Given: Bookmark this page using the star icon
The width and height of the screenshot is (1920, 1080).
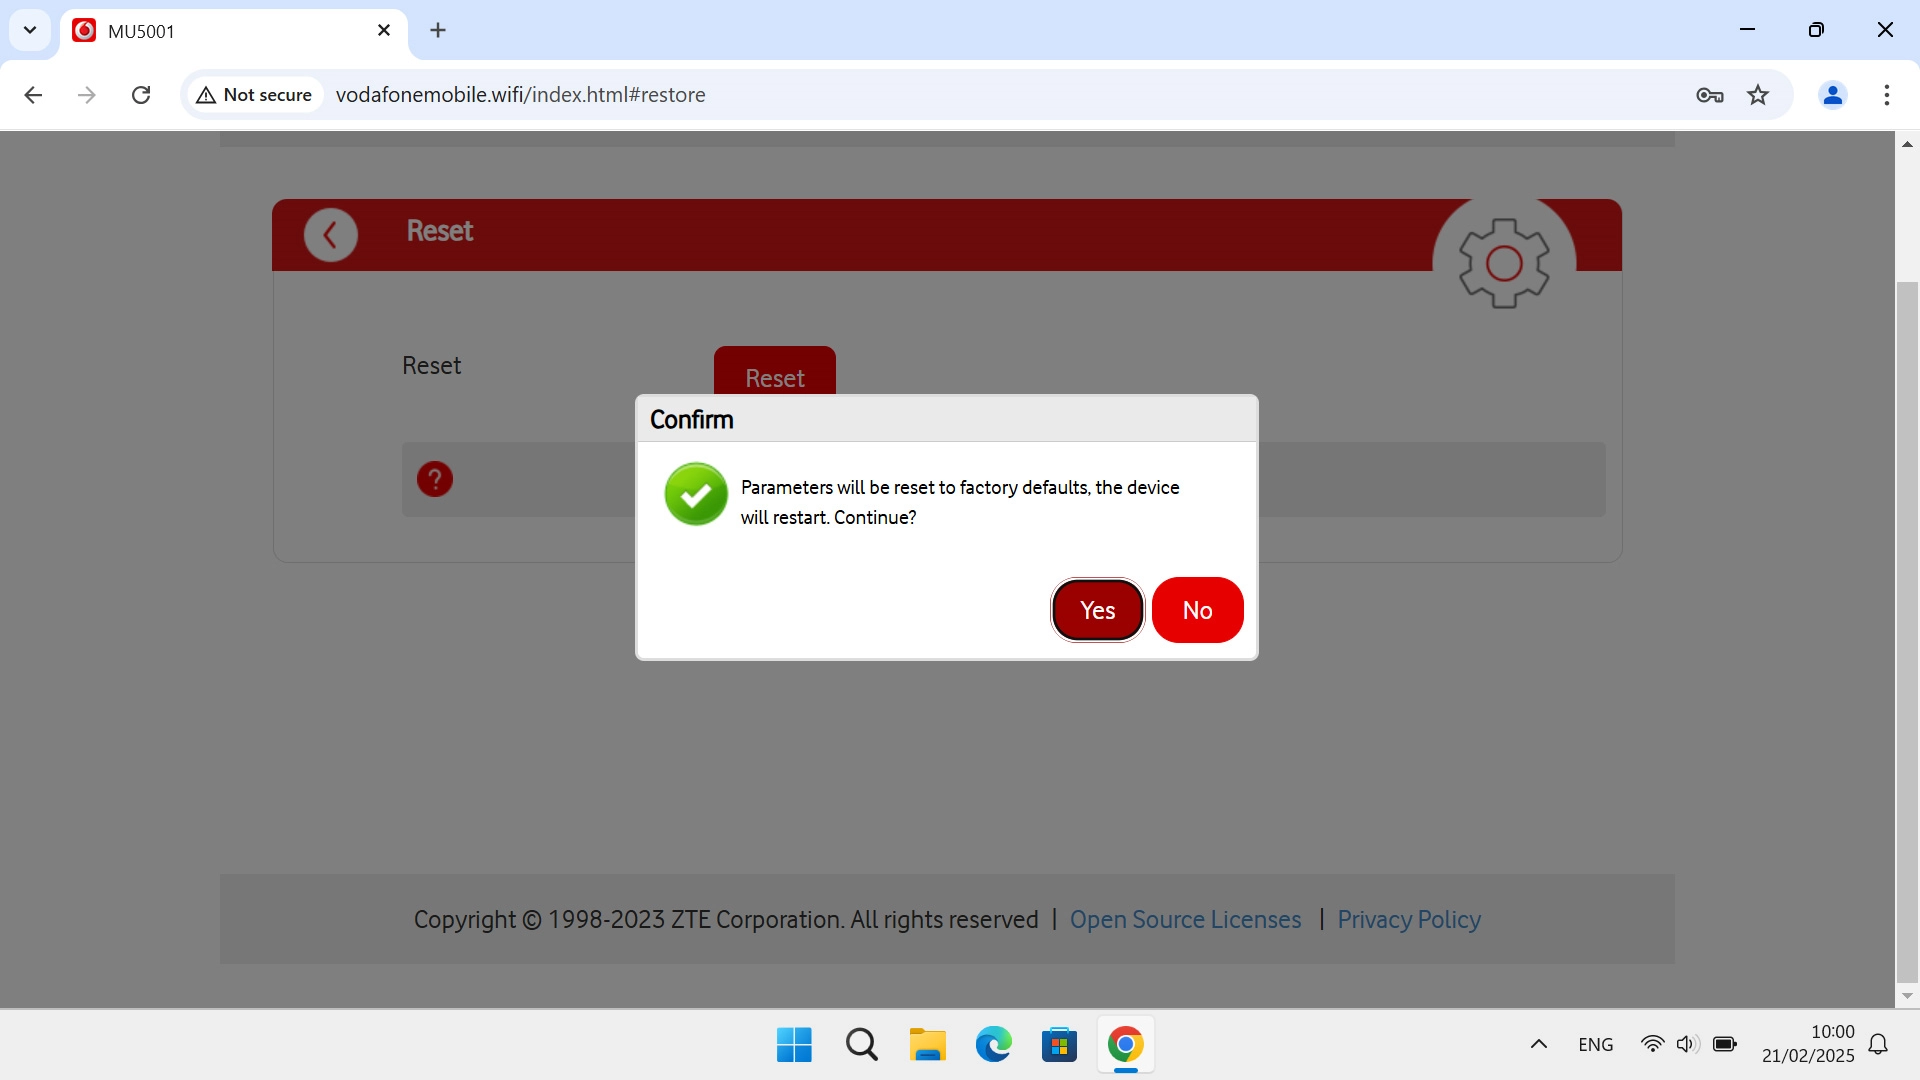Looking at the screenshot, I should pyautogui.click(x=1758, y=94).
